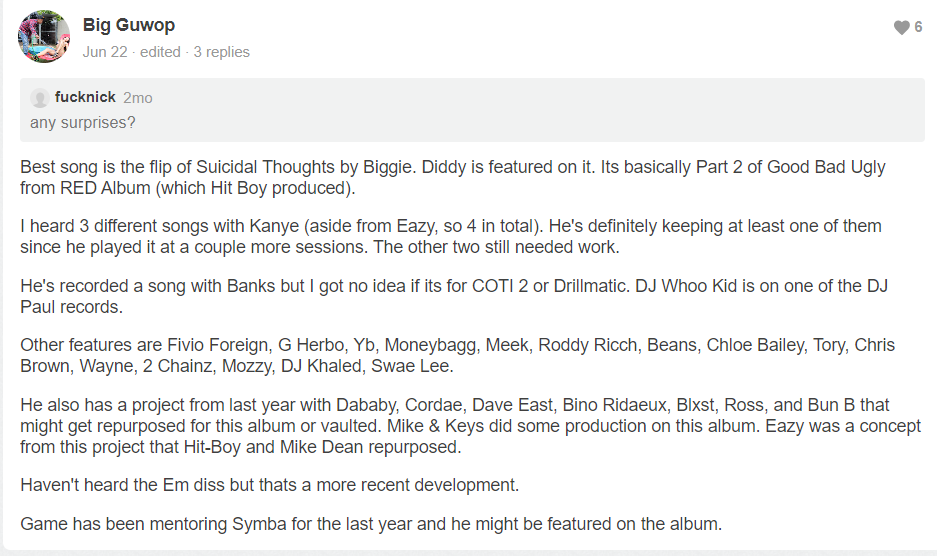Image resolution: width=937 pixels, height=556 pixels.
Task: Open the fucknick username in the quote
Action: click(85, 98)
